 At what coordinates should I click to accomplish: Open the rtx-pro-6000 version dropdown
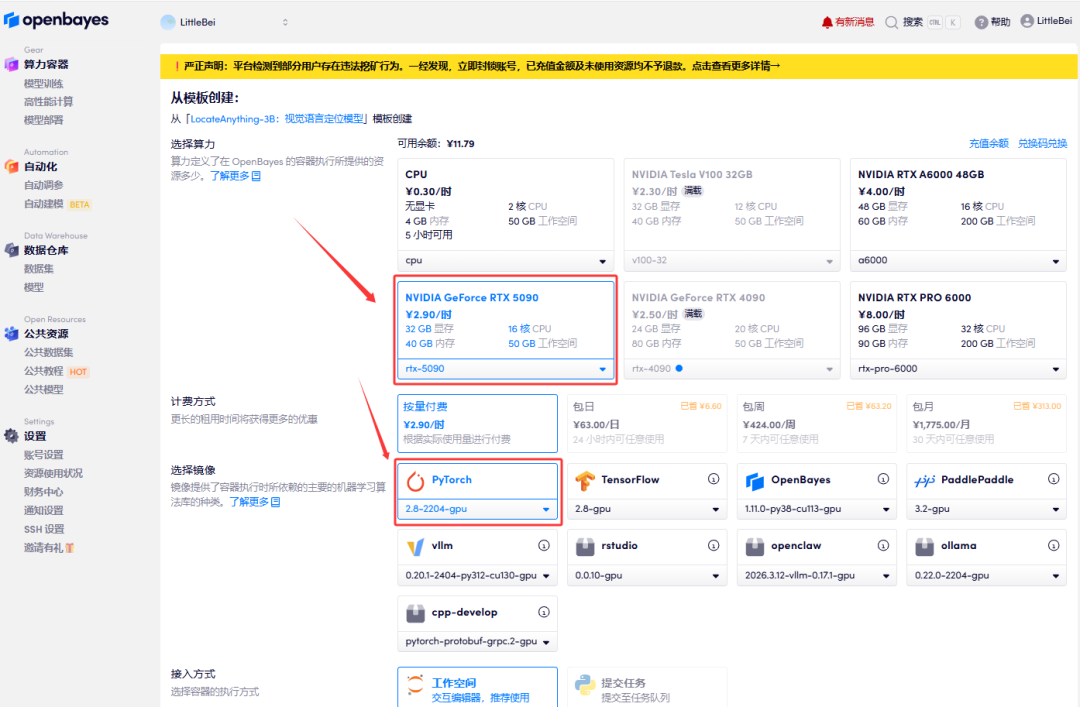(x=958, y=369)
